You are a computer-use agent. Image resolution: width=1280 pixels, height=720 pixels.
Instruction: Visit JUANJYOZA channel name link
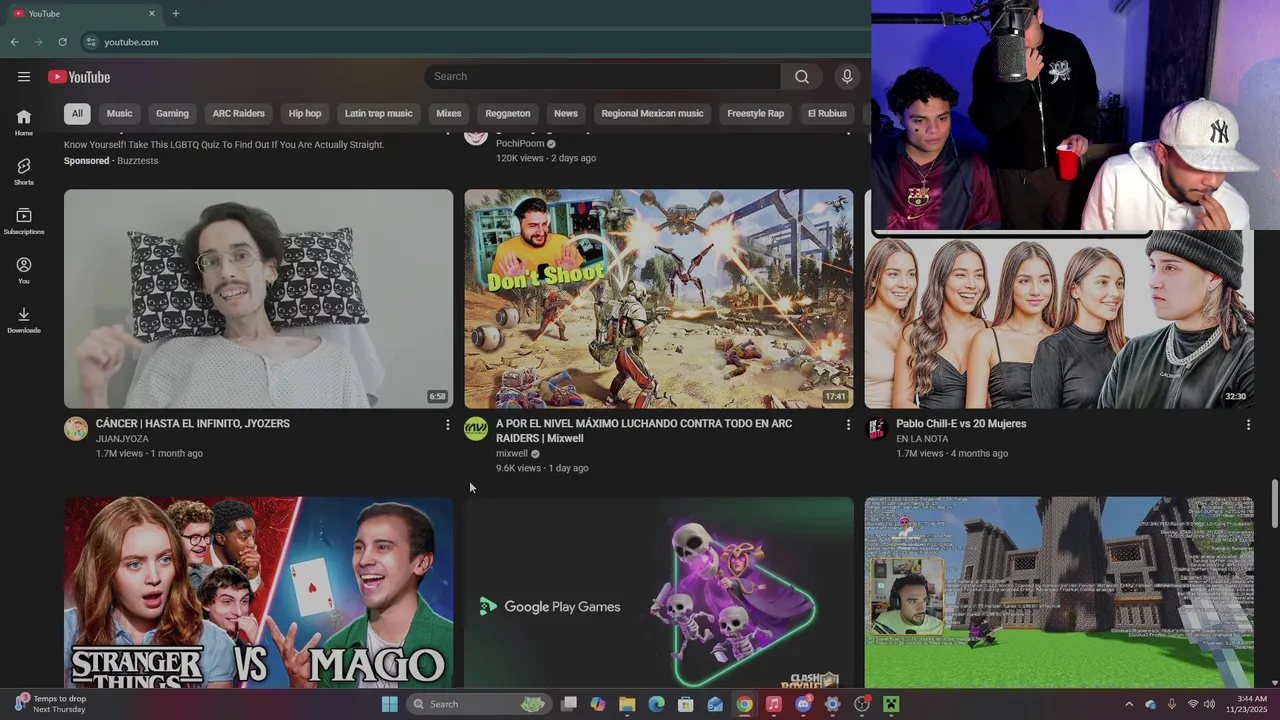click(x=122, y=439)
